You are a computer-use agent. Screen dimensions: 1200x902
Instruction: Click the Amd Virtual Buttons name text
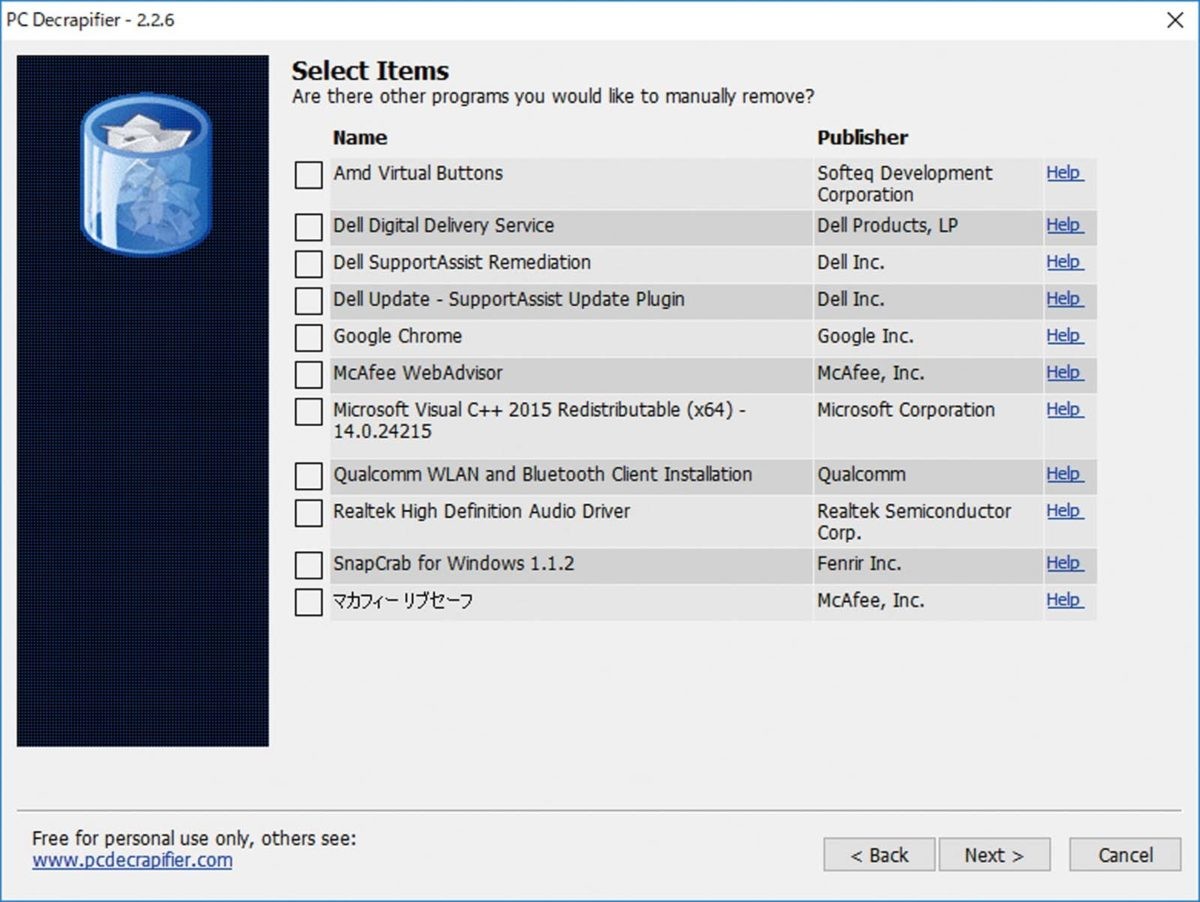[417, 173]
